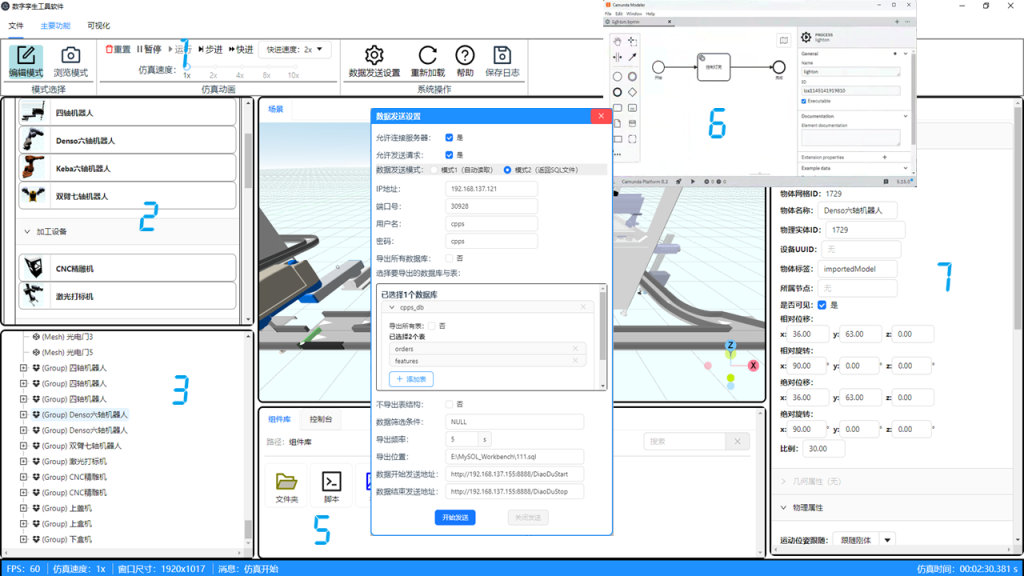Click the 重新加载 reload icon
The width and height of the screenshot is (1024, 576).
pos(427,56)
